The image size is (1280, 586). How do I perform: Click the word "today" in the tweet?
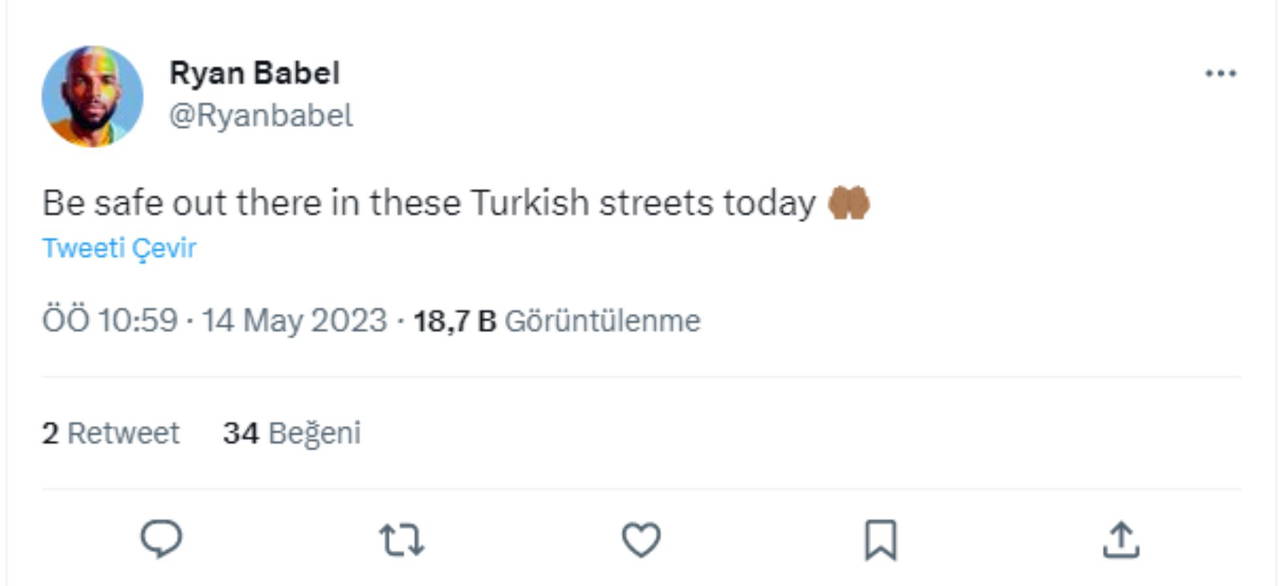tap(768, 204)
